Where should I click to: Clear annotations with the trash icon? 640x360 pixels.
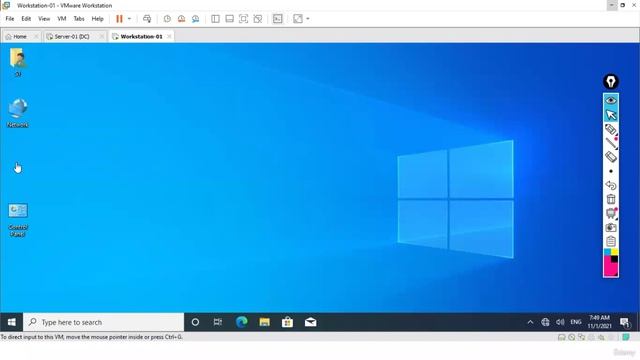coord(611,199)
